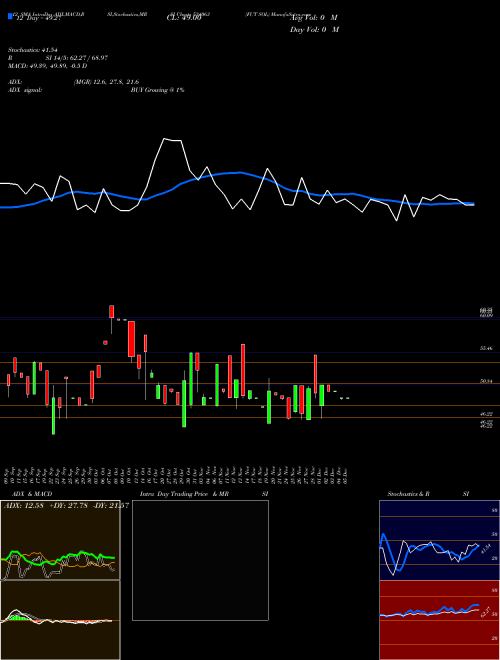Click the 'Avg Vol: 0 M' label

(x=314, y=18)
